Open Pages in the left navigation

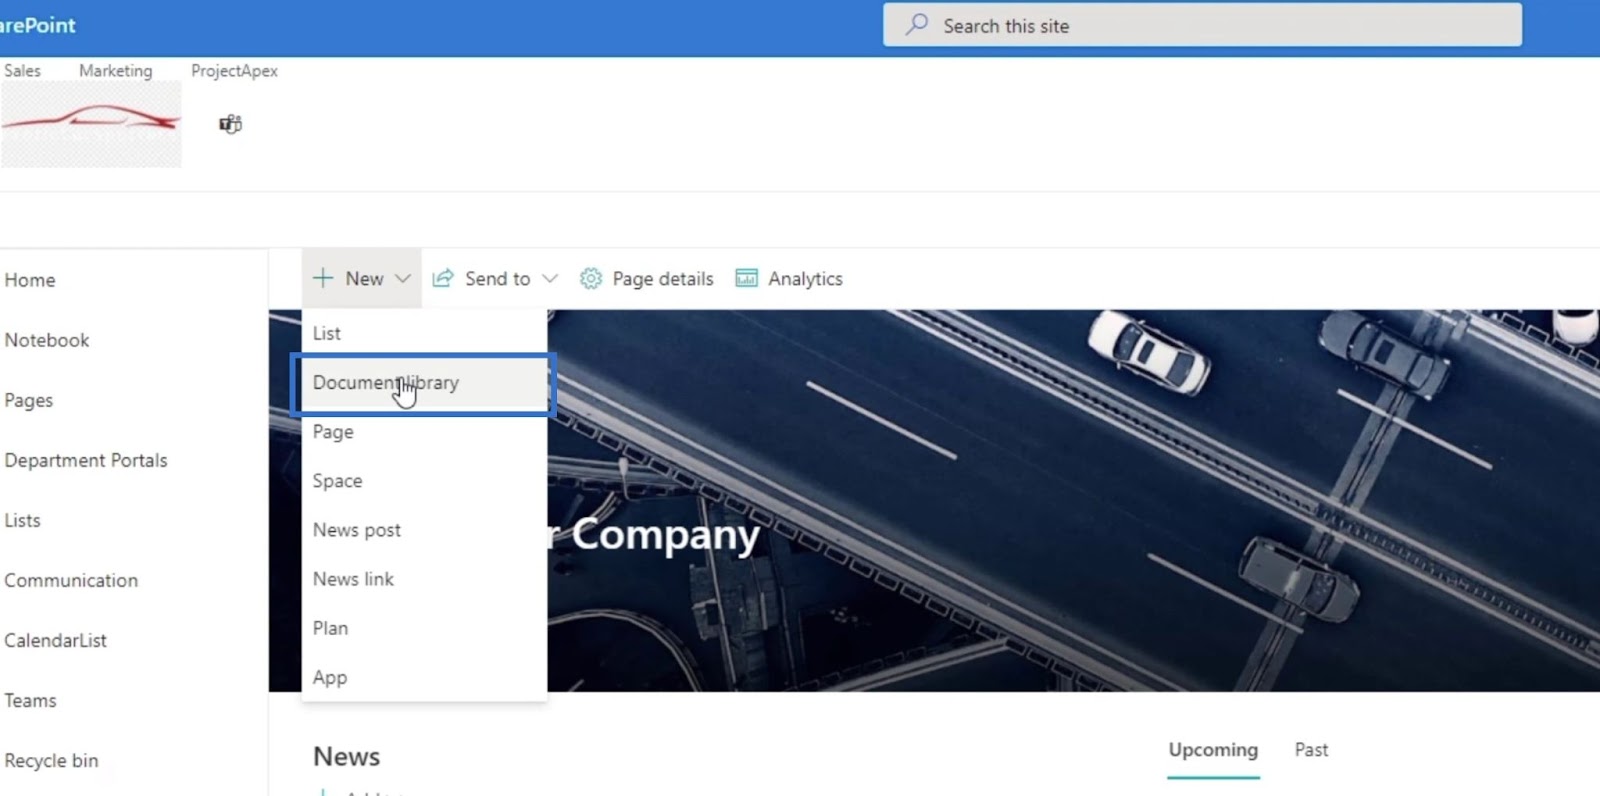click(x=28, y=400)
